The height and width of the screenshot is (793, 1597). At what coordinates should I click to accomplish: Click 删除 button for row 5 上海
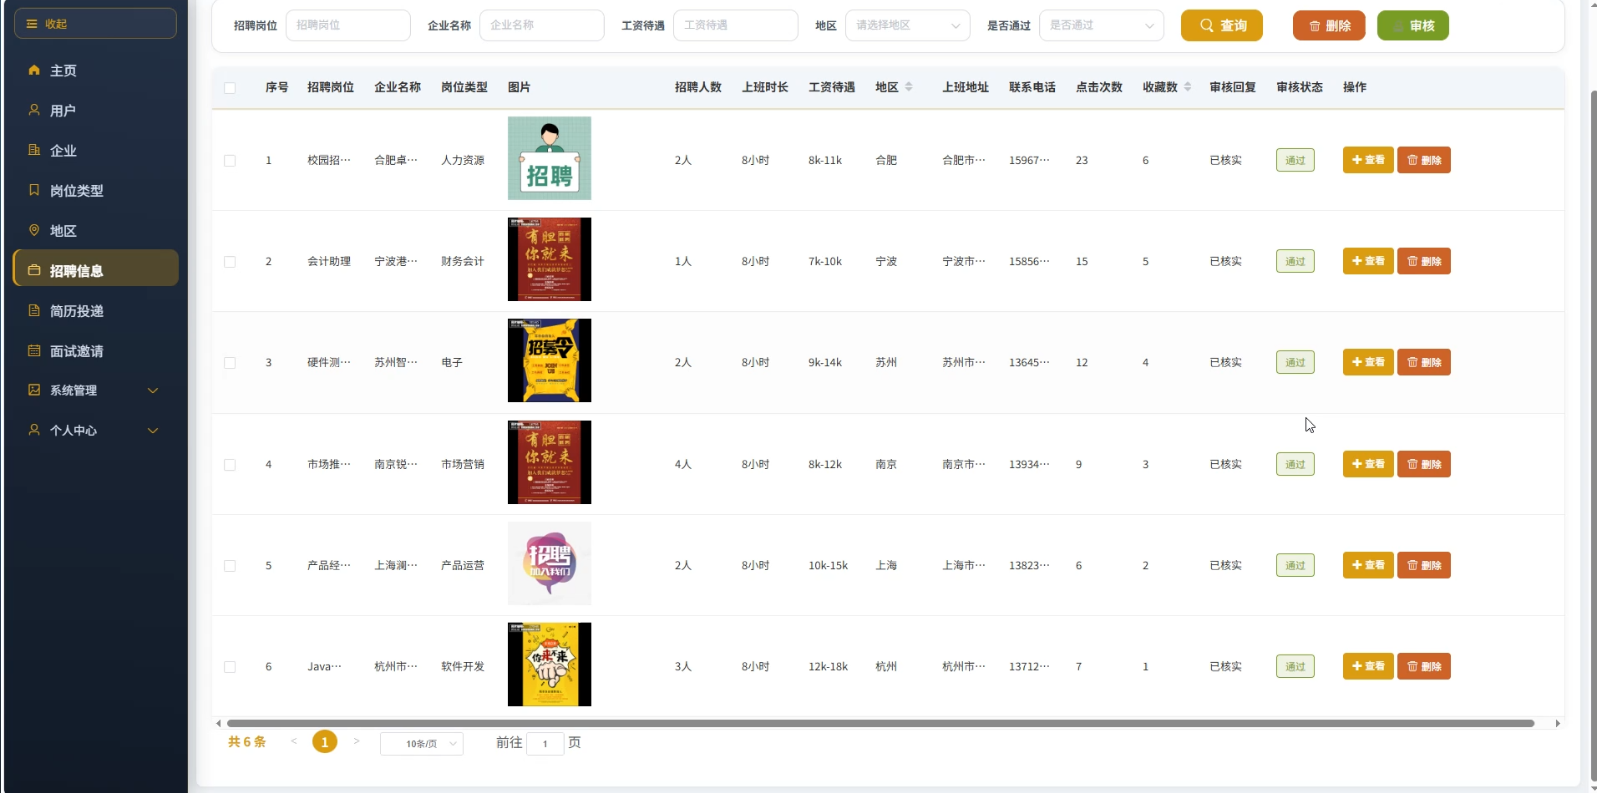pyautogui.click(x=1424, y=565)
